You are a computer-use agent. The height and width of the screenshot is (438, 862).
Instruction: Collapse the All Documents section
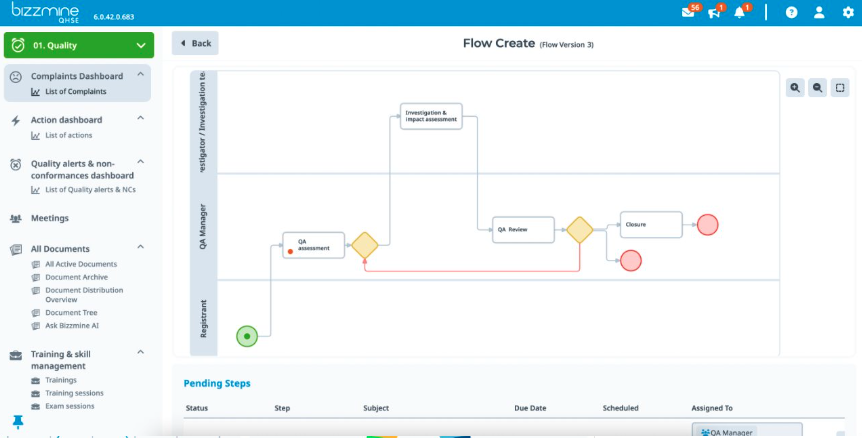pyautogui.click(x=140, y=248)
